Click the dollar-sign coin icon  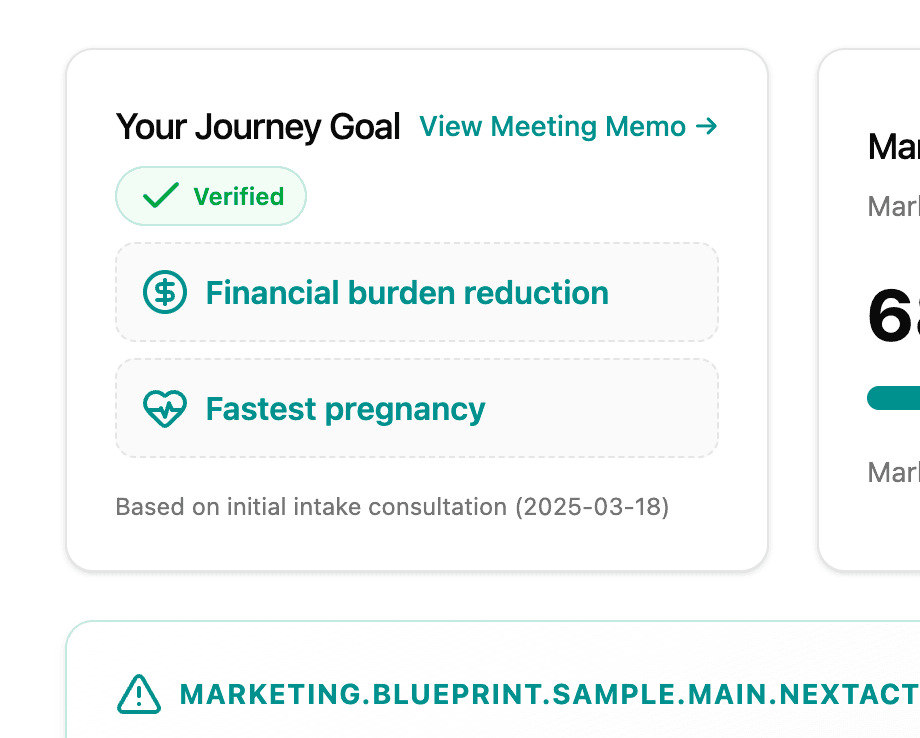tap(165, 293)
